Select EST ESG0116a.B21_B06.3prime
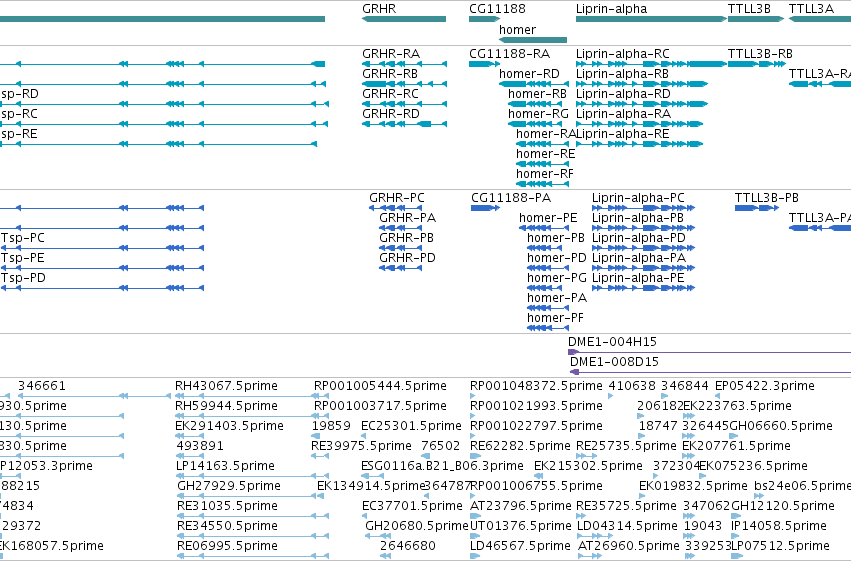This screenshot has height=561, width=851. pos(442,466)
